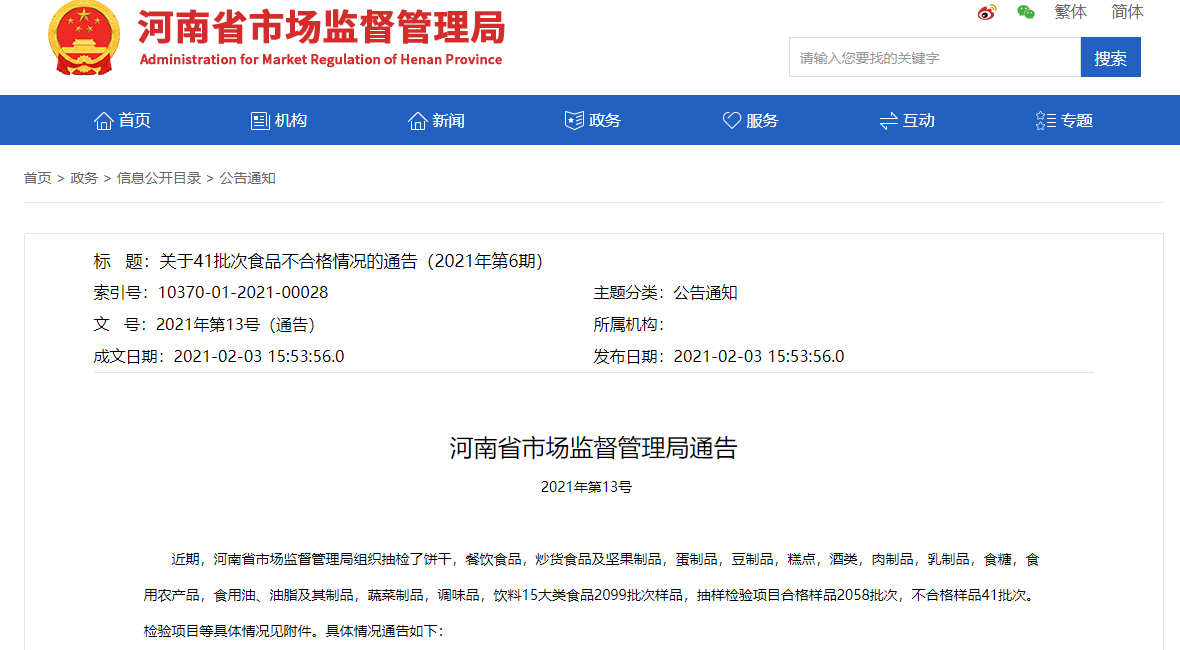Click the list-star icon beside 专题
Image resolution: width=1180 pixels, height=650 pixels.
click(x=1046, y=120)
